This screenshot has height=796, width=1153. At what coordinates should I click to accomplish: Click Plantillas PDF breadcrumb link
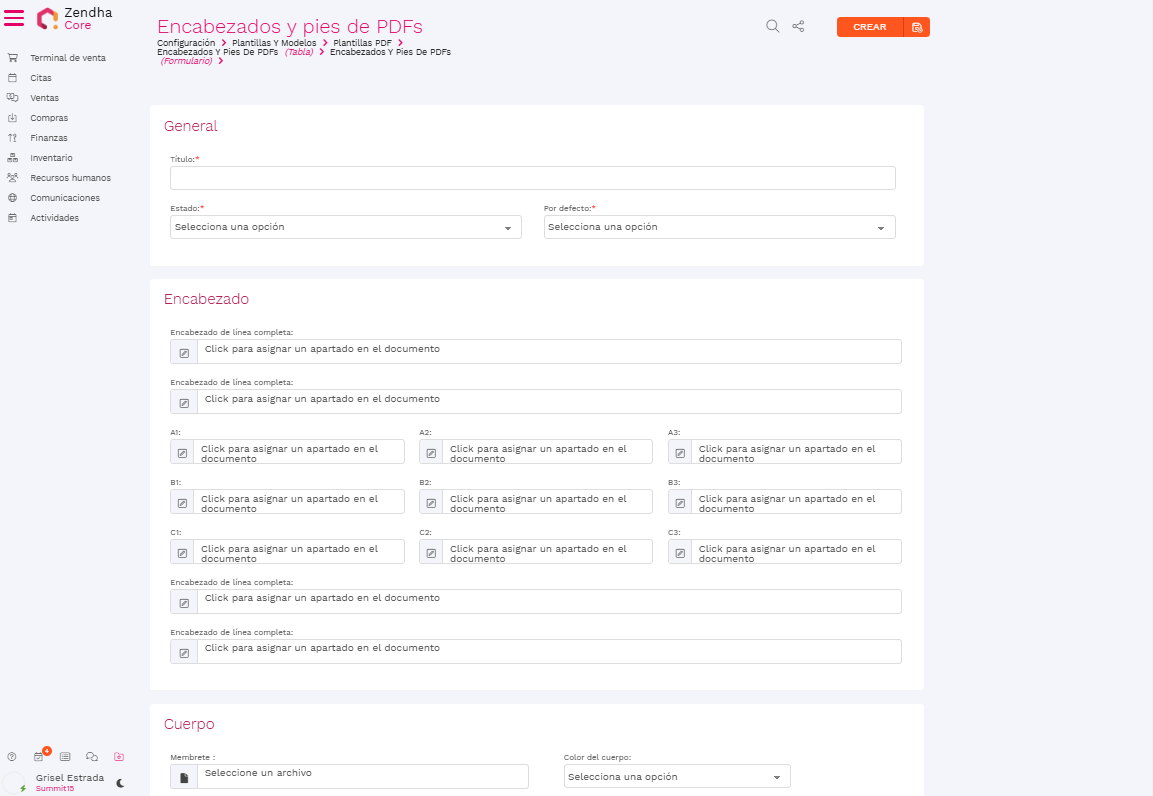362,43
